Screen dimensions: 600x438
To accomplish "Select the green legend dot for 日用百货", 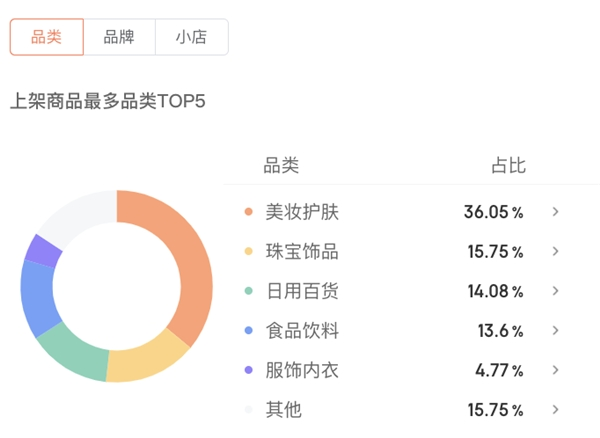I will 248,291.
